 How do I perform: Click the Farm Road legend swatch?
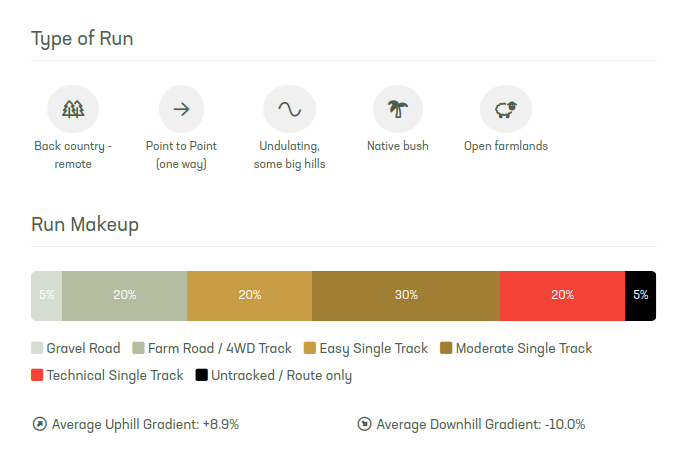tap(138, 348)
